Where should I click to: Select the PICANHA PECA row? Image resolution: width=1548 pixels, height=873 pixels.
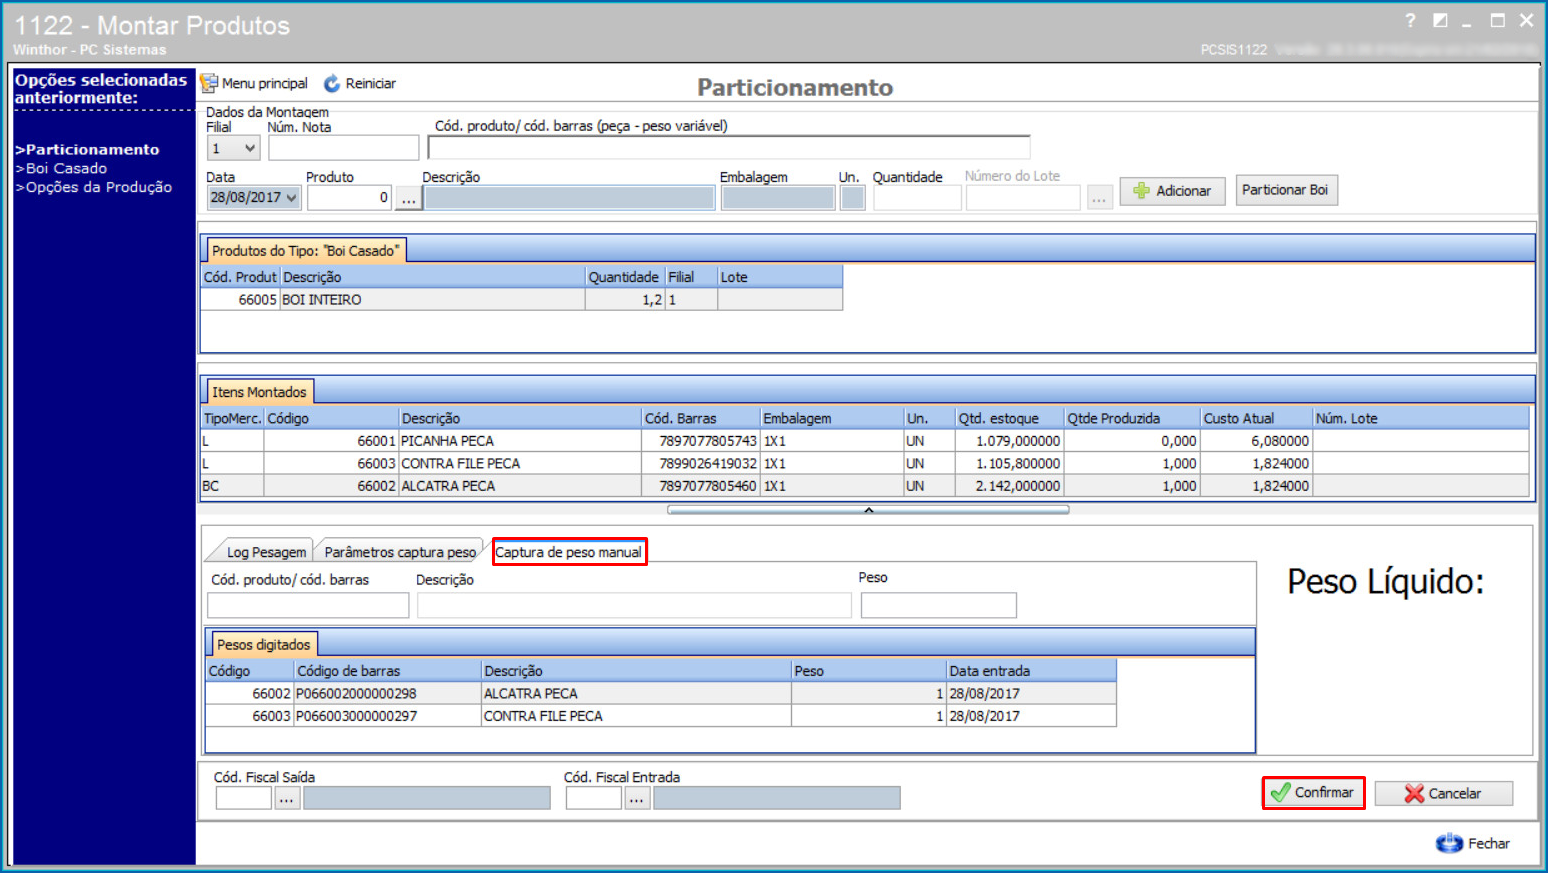tap(865, 441)
